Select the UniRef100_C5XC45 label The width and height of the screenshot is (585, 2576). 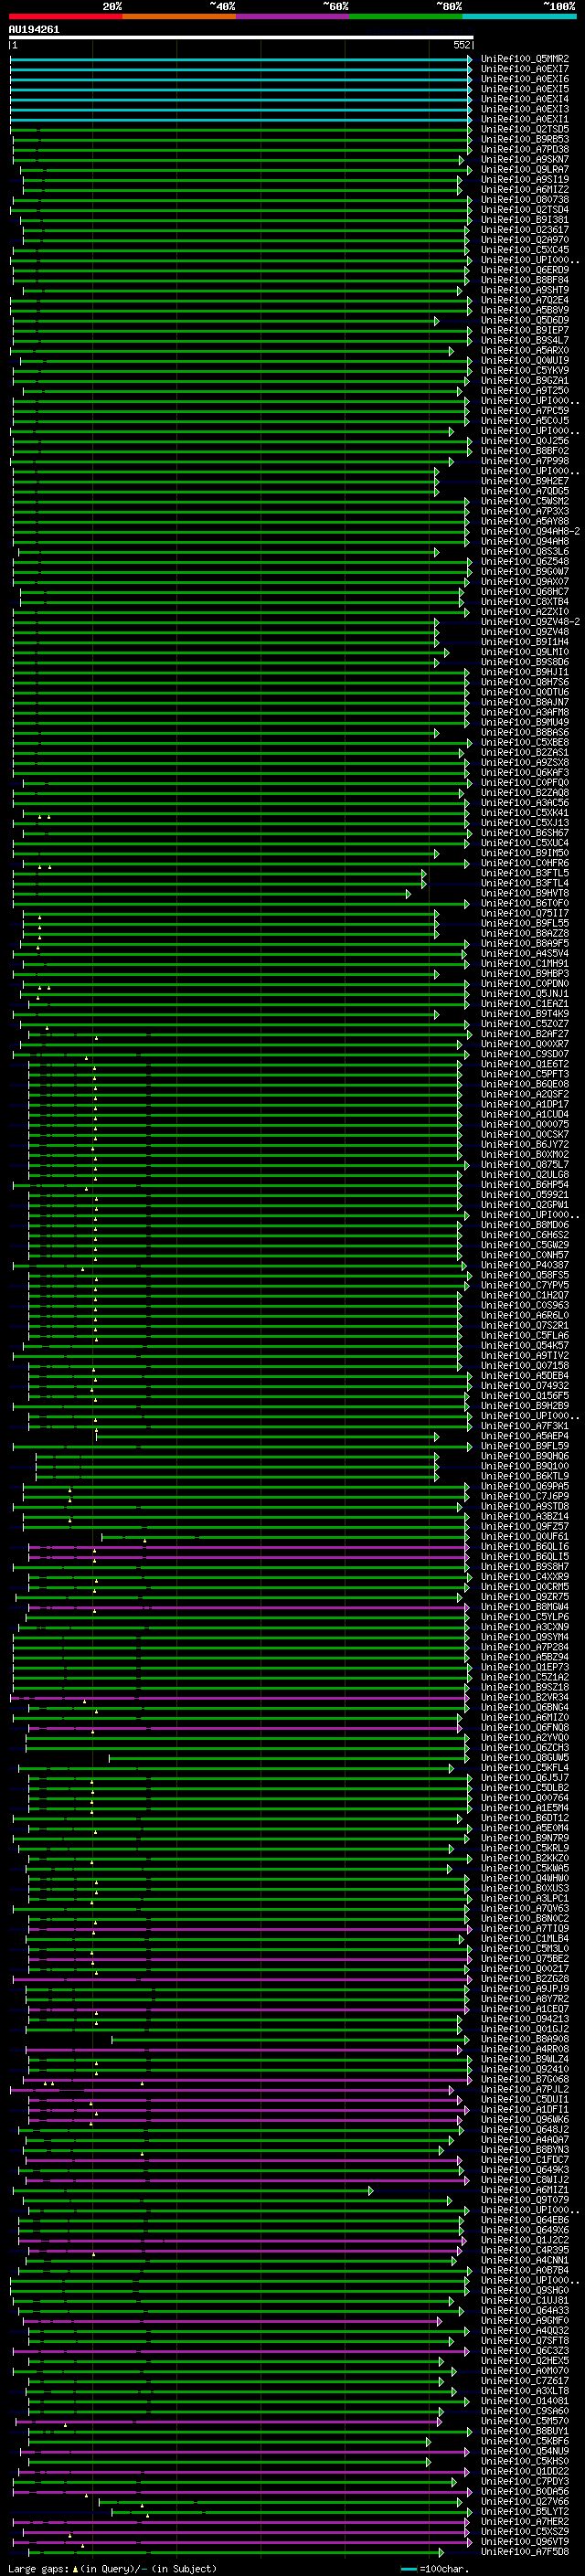click(x=525, y=250)
